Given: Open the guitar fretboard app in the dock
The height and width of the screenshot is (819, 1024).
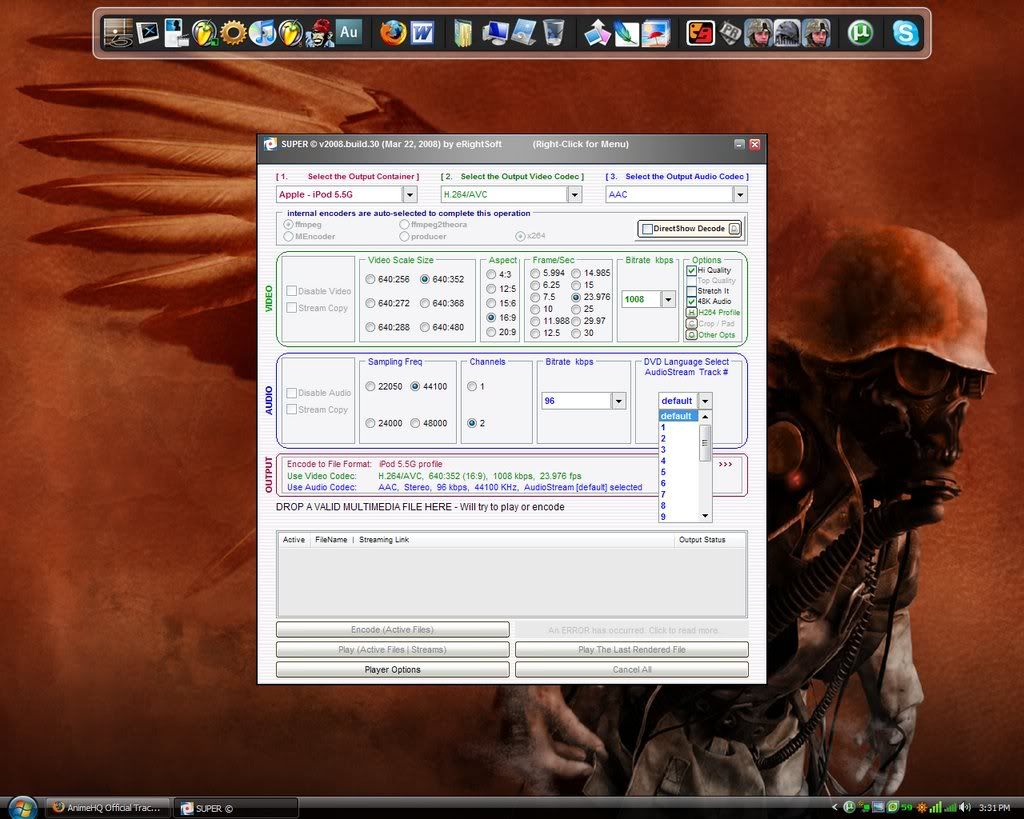Looking at the screenshot, I should [x=118, y=32].
